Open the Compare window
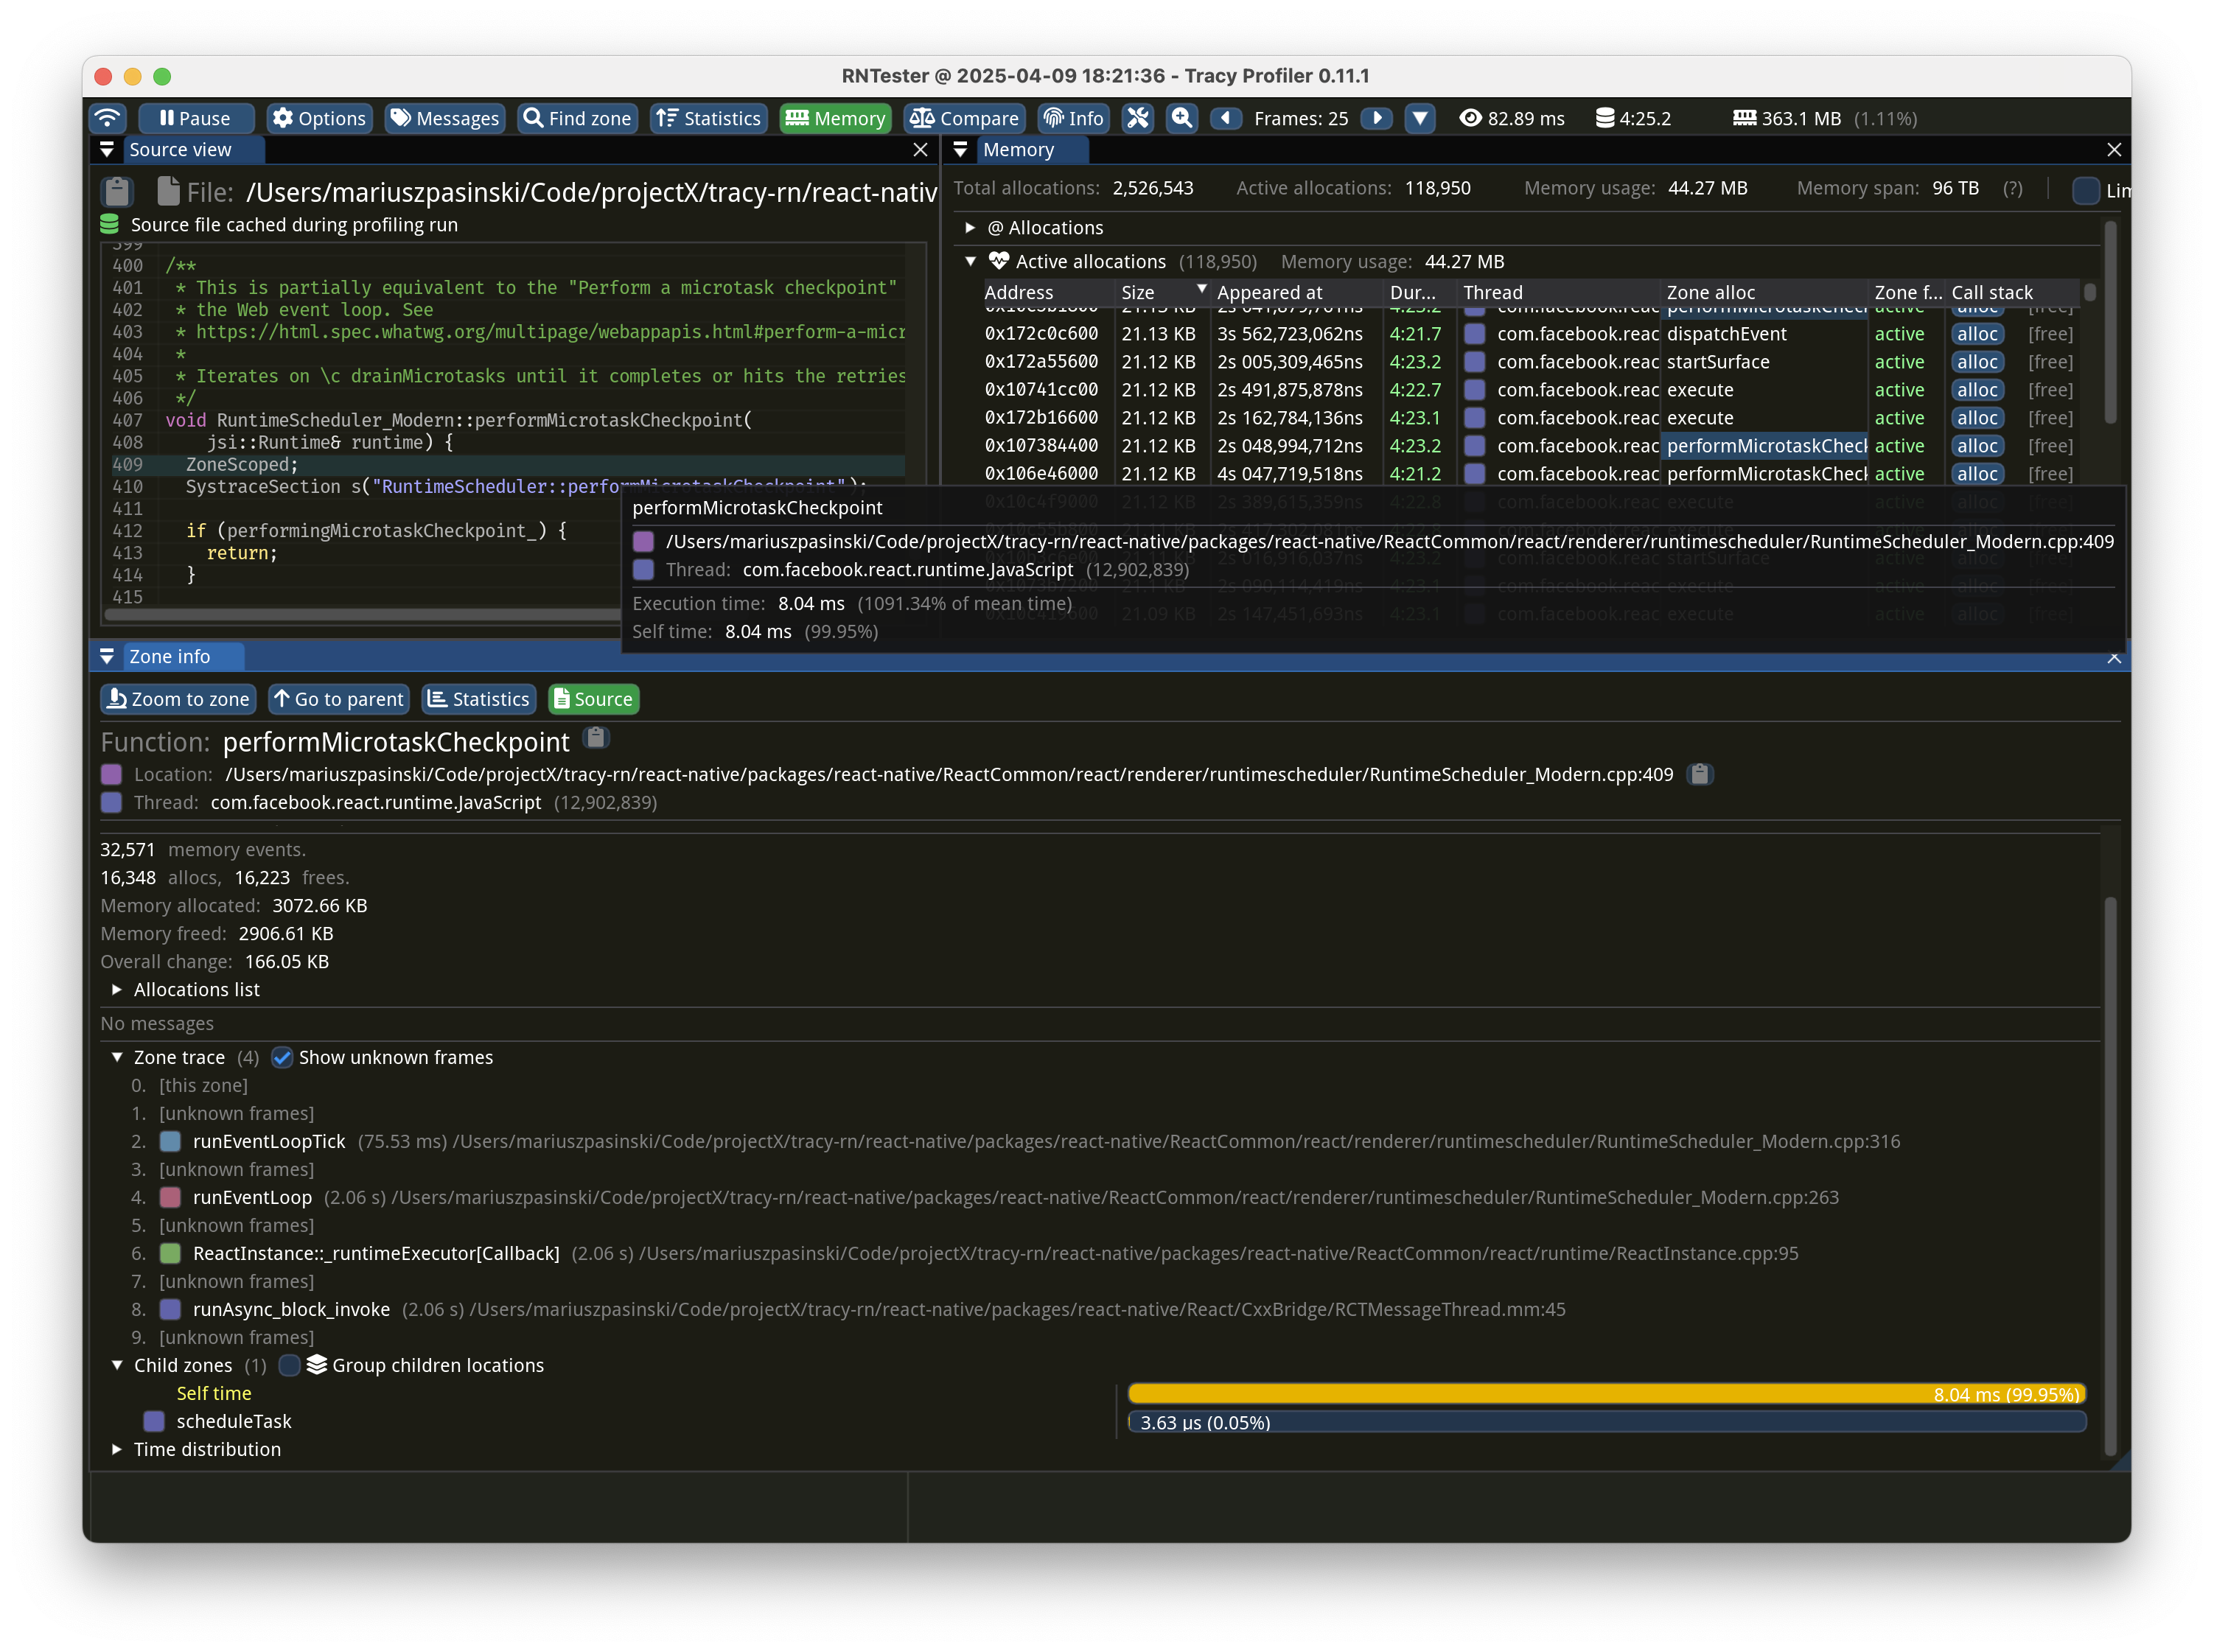Viewport: 2214px width, 1652px height. [x=964, y=118]
